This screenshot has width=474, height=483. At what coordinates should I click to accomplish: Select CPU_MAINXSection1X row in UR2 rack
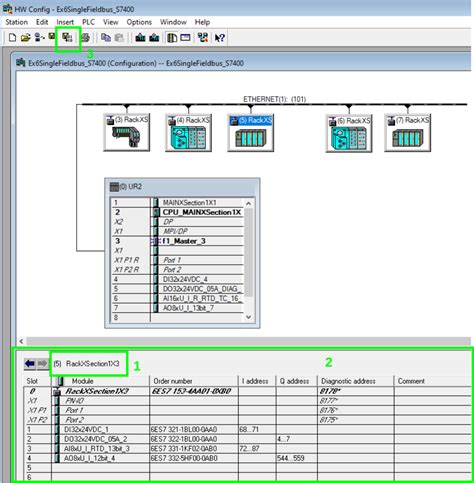coord(178,212)
